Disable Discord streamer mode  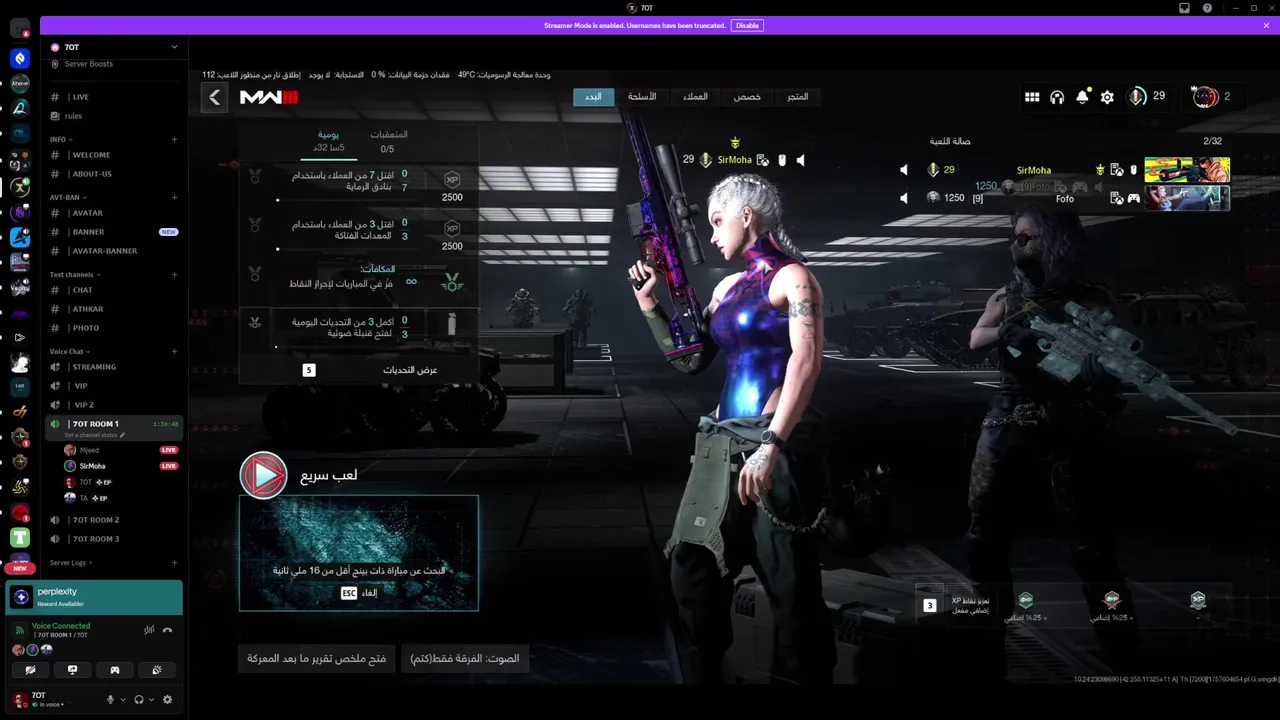(747, 25)
